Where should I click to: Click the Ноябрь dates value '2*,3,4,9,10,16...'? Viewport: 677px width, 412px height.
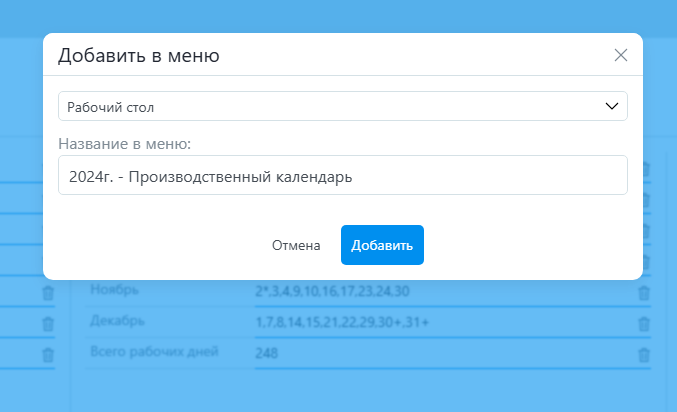[x=333, y=291]
